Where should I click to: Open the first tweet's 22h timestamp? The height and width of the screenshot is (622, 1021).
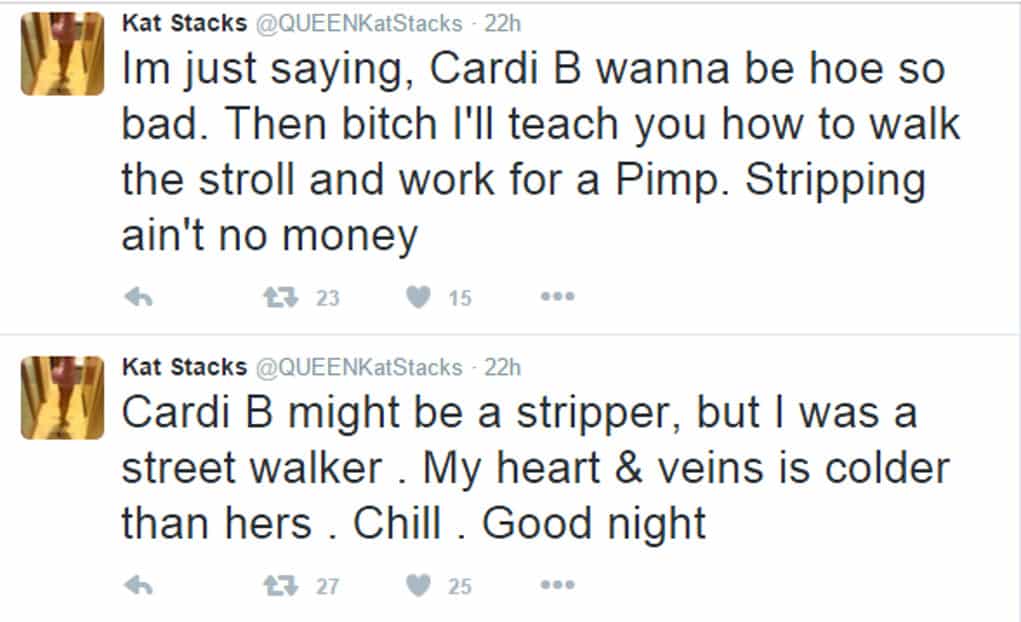pyautogui.click(x=502, y=23)
